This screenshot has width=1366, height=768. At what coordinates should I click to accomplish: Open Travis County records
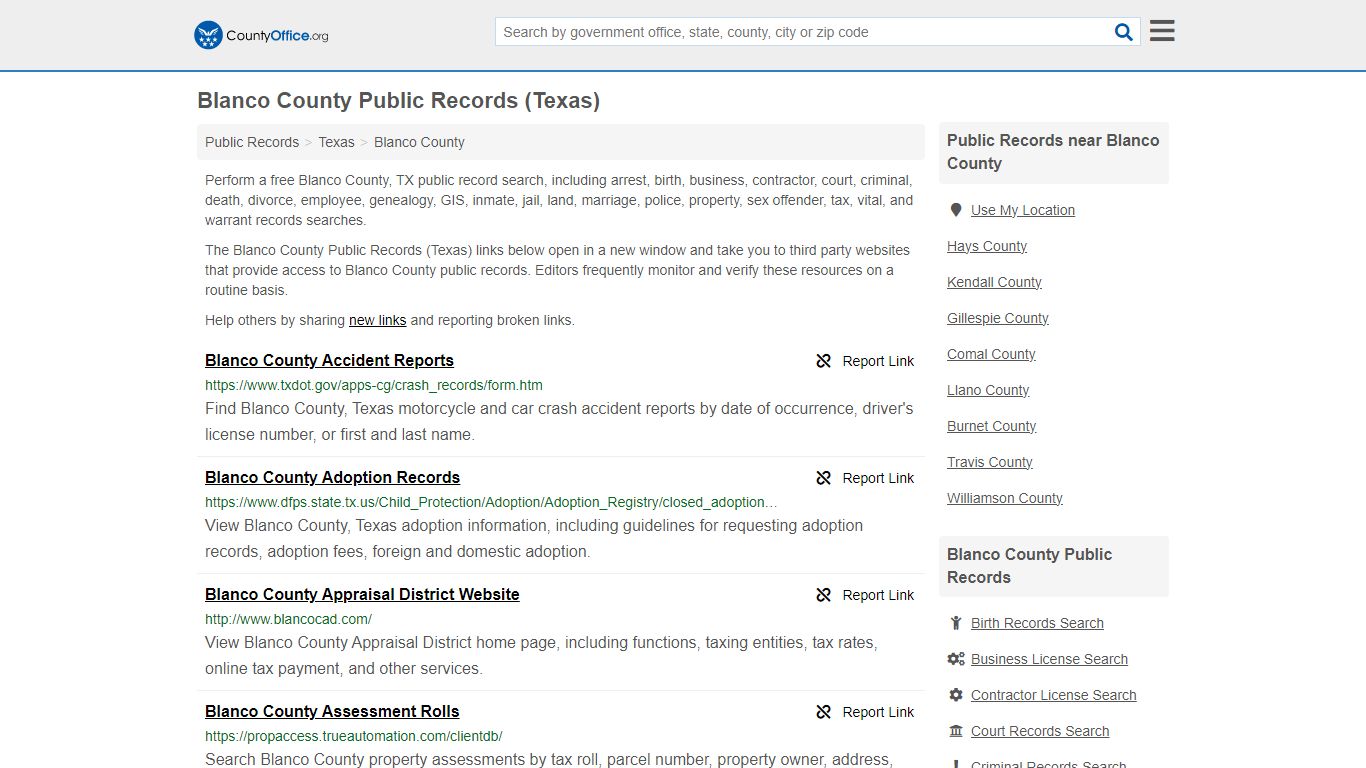point(990,462)
